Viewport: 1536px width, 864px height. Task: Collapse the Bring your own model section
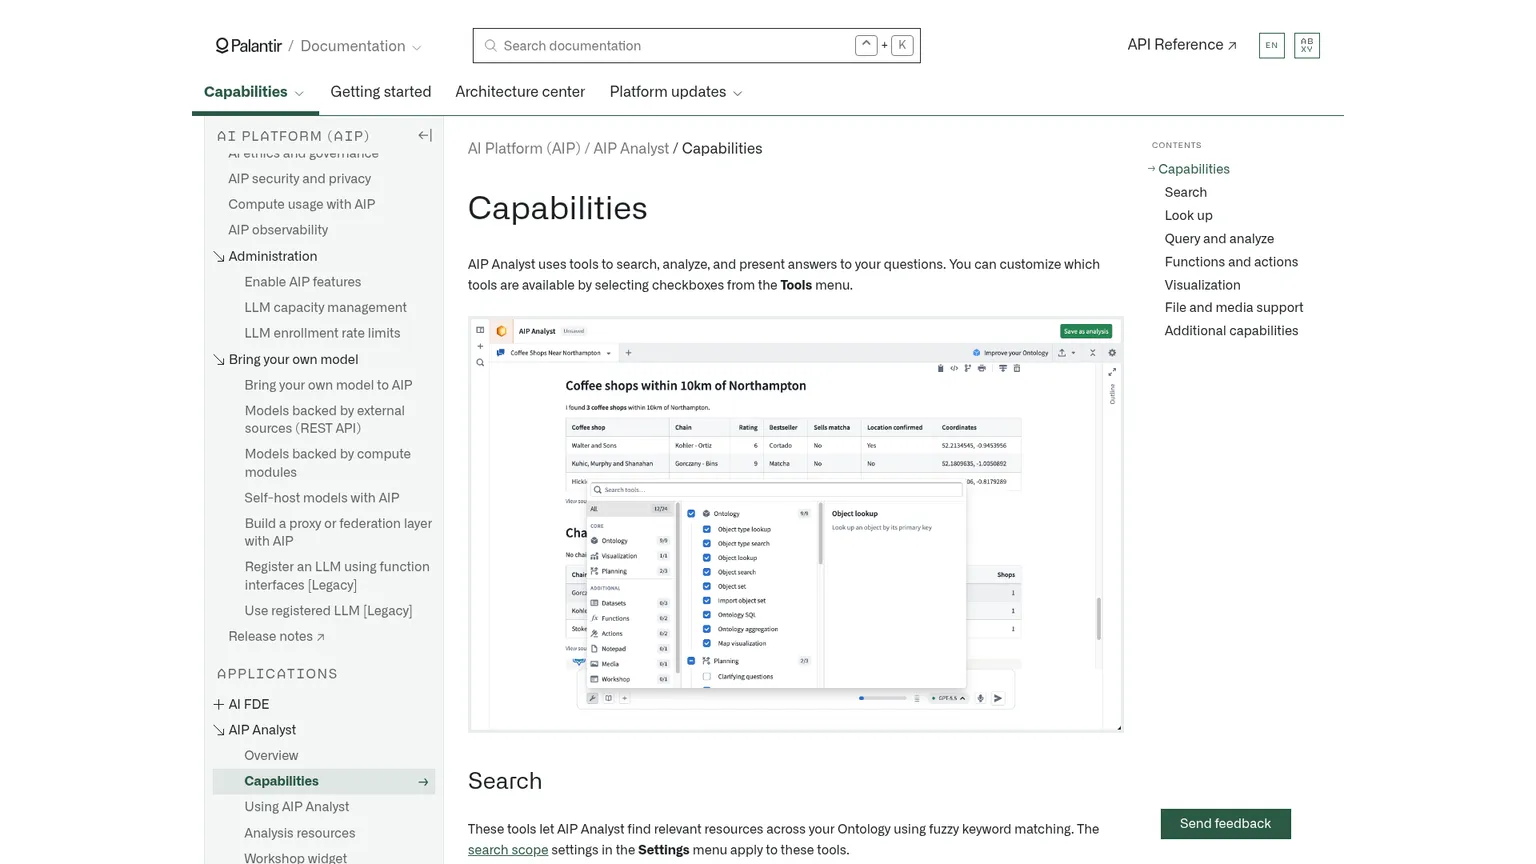point(219,360)
